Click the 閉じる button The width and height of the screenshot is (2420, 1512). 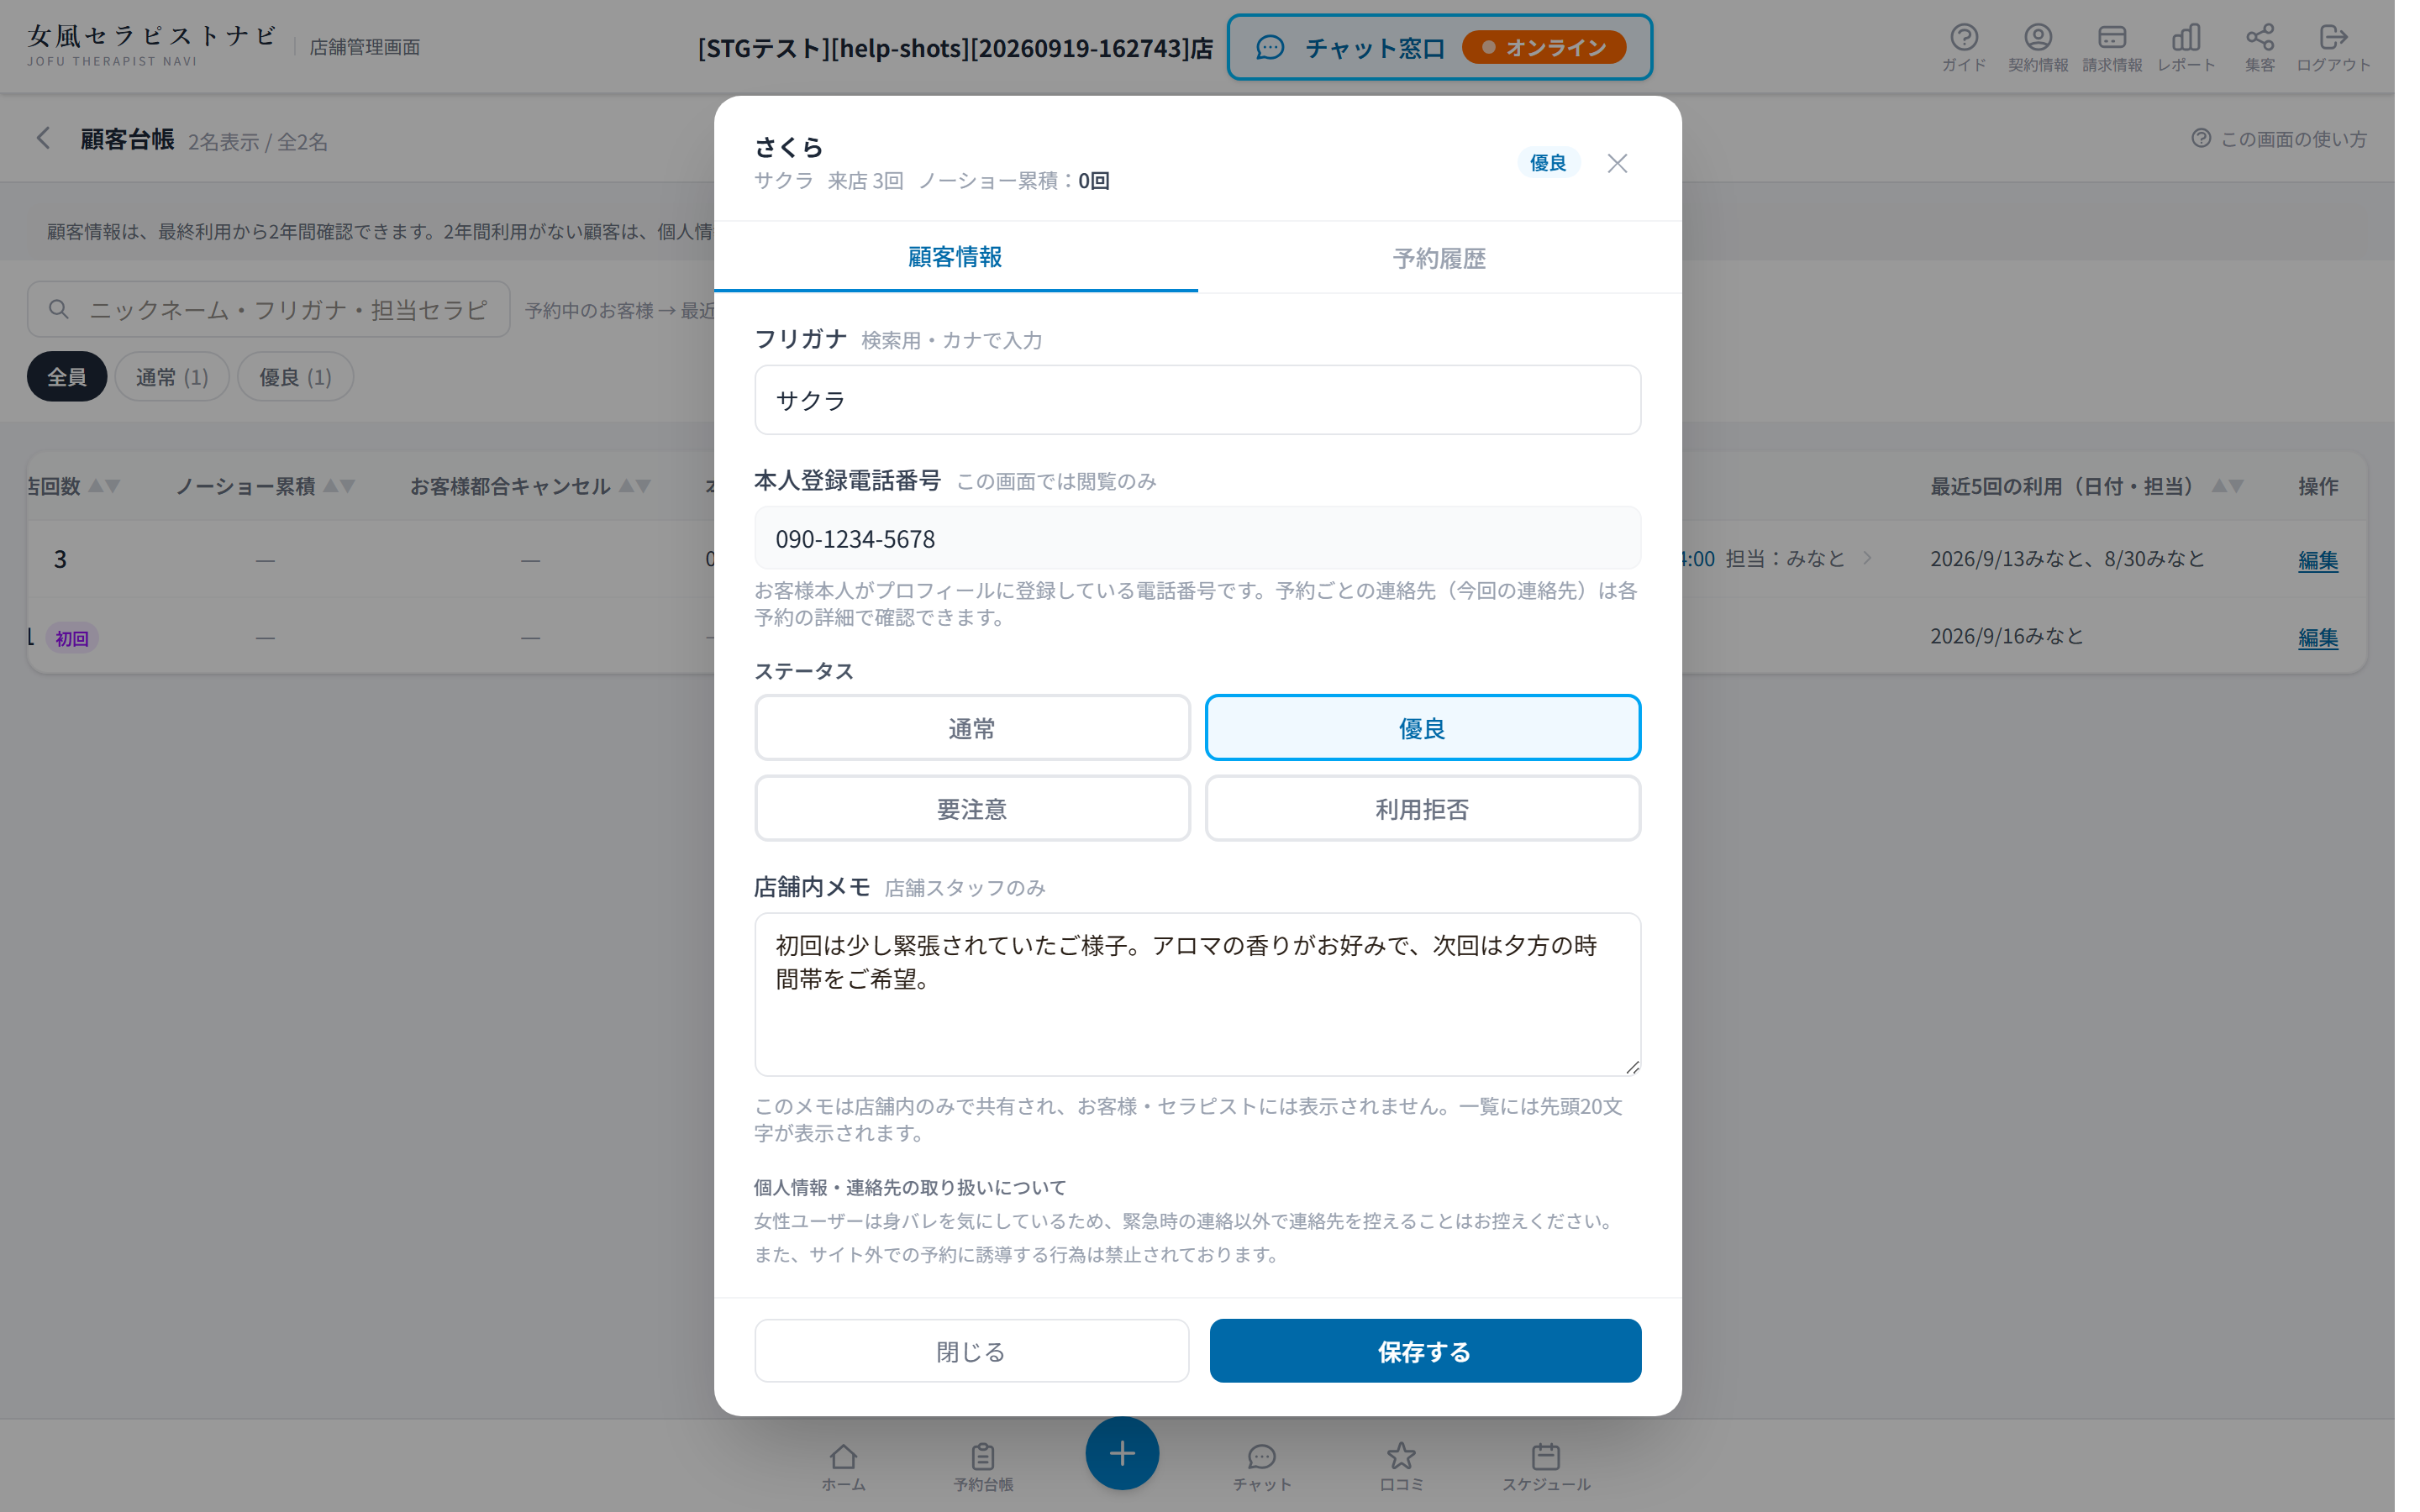(971, 1351)
